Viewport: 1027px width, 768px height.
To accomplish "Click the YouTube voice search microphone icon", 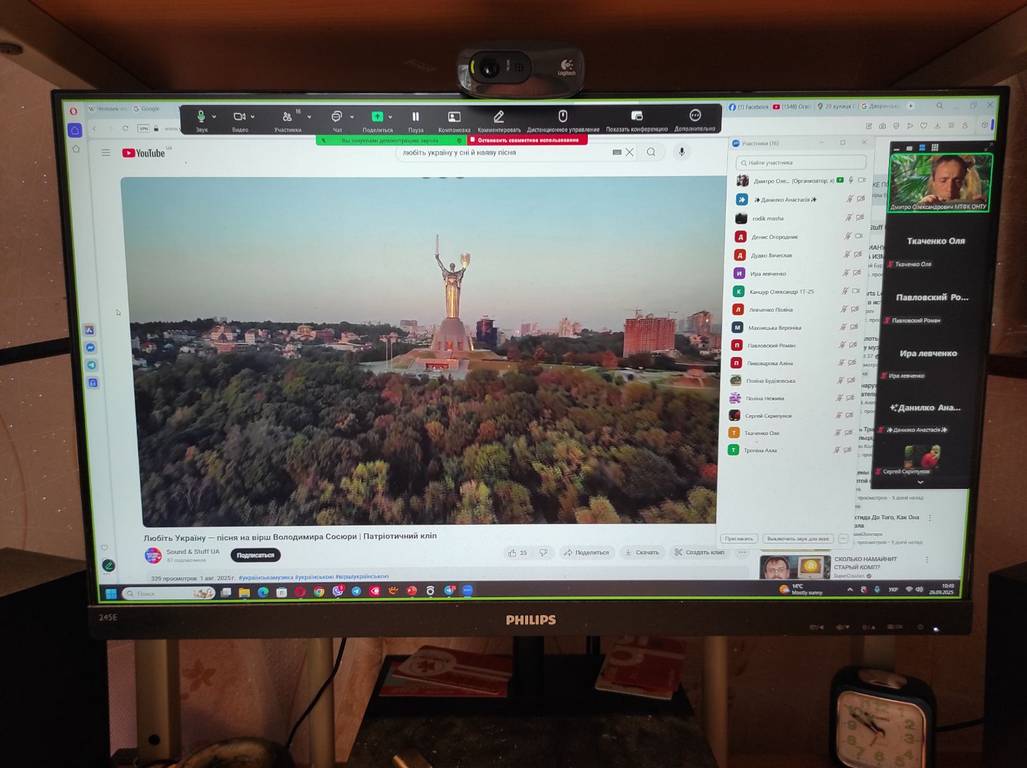I will coord(682,152).
